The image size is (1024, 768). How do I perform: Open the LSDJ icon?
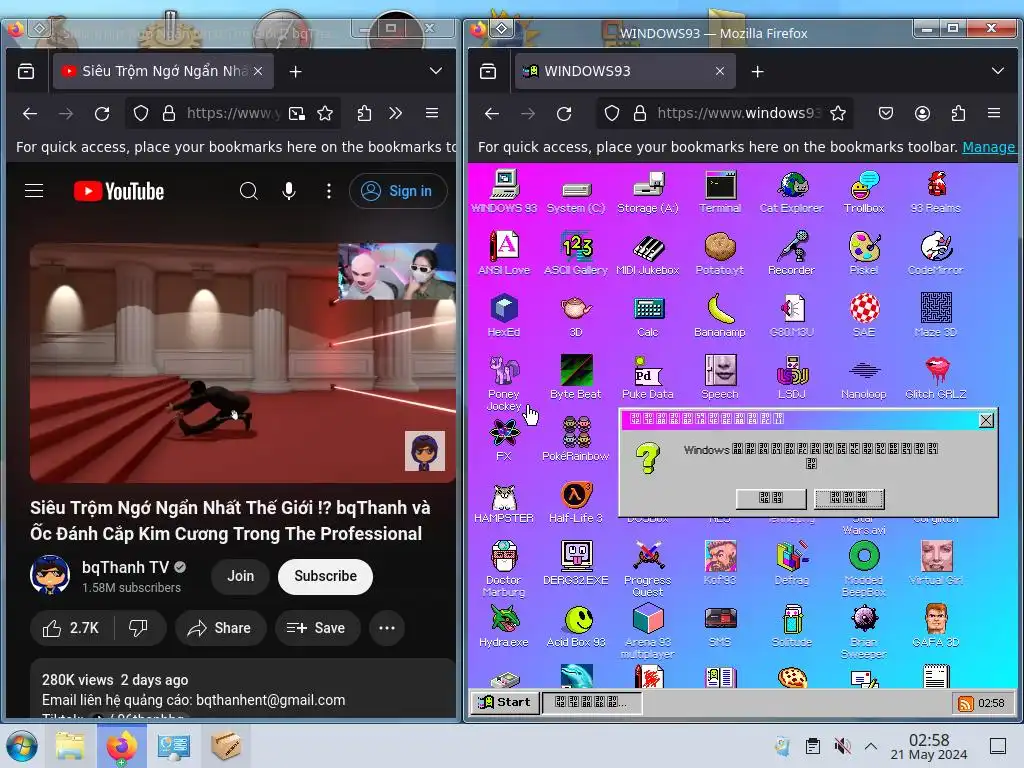[792, 377]
